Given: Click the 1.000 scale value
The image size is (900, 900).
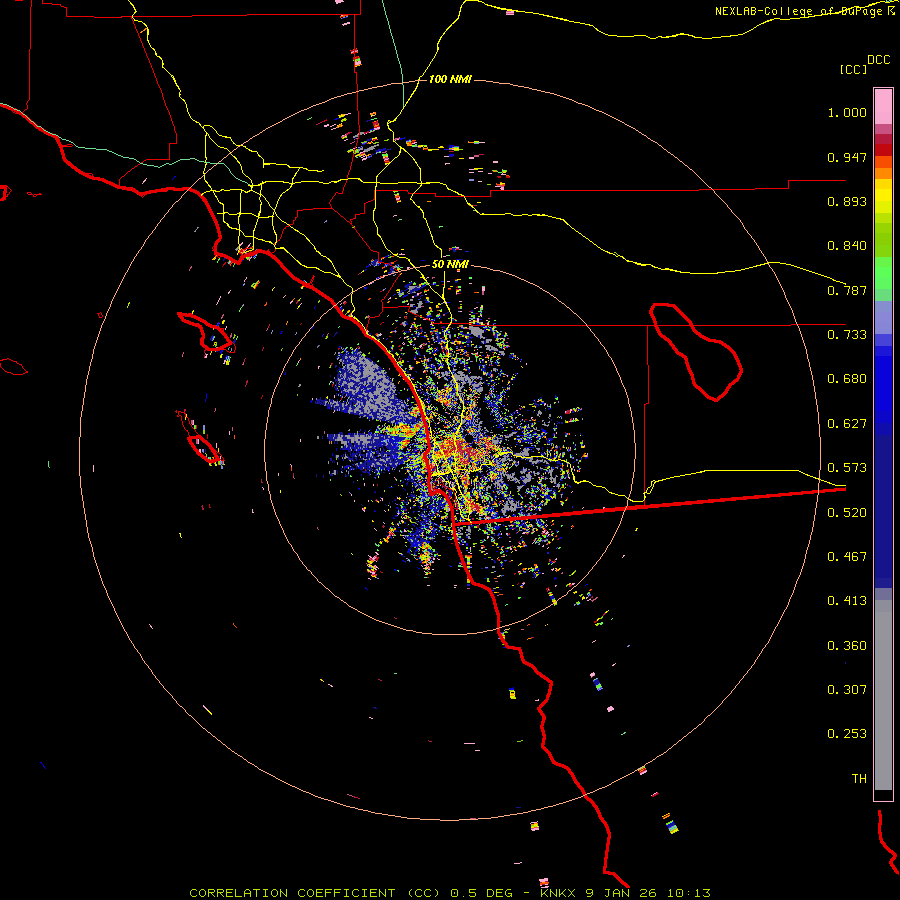Looking at the screenshot, I should [x=847, y=112].
